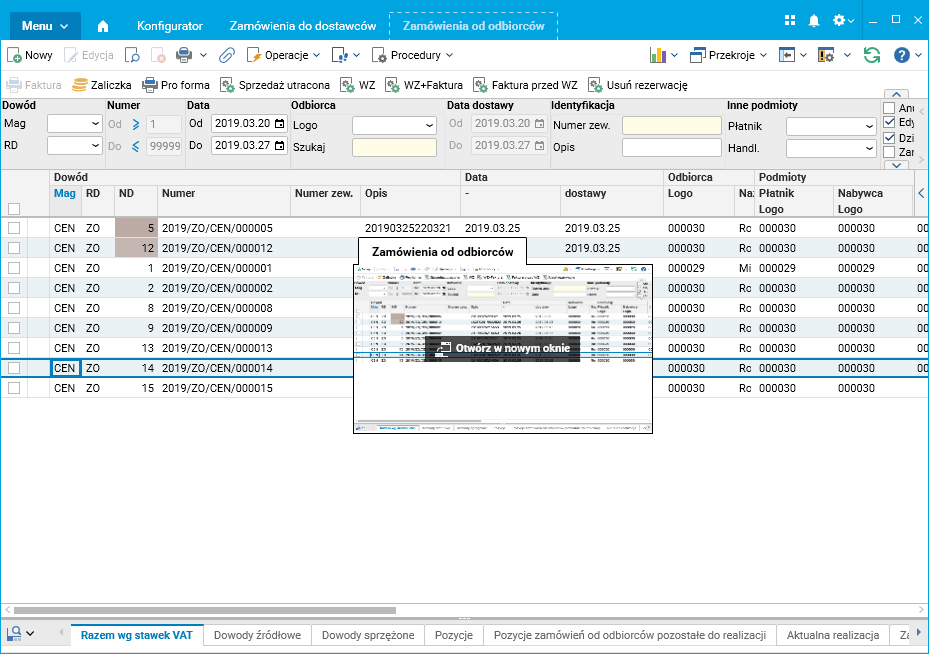The image size is (929, 654).
Task: Tick checkbox for order 2019/ZO/CEN/000005
Action: coord(14,228)
